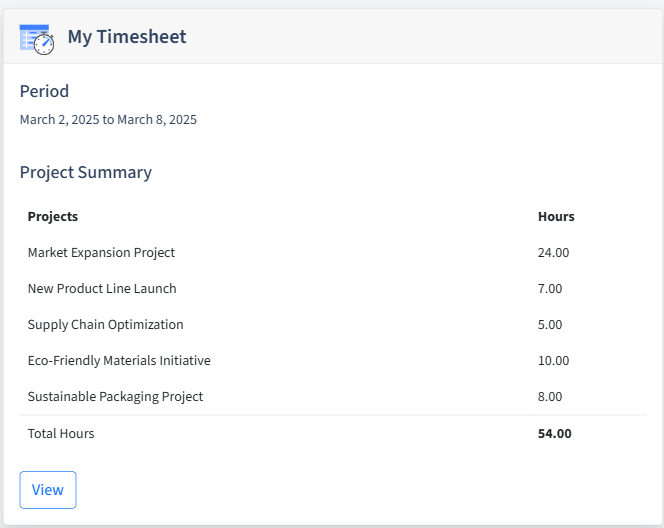This screenshot has width=664, height=528.
Task: Click the 7.00 hours value
Action: [550, 288]
